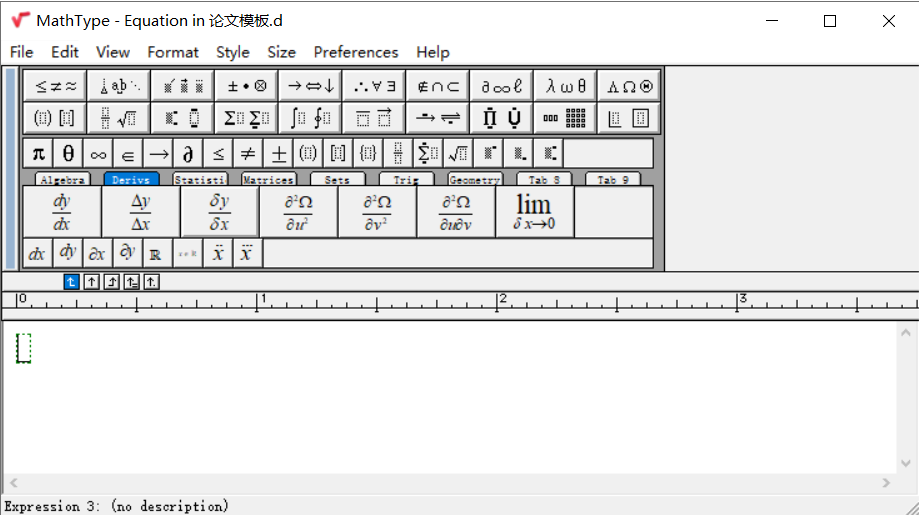Viewport: 919px width, 515px height.
Task: Open the relational symbols palette (≤≠≈)
Action: (56, 86)
